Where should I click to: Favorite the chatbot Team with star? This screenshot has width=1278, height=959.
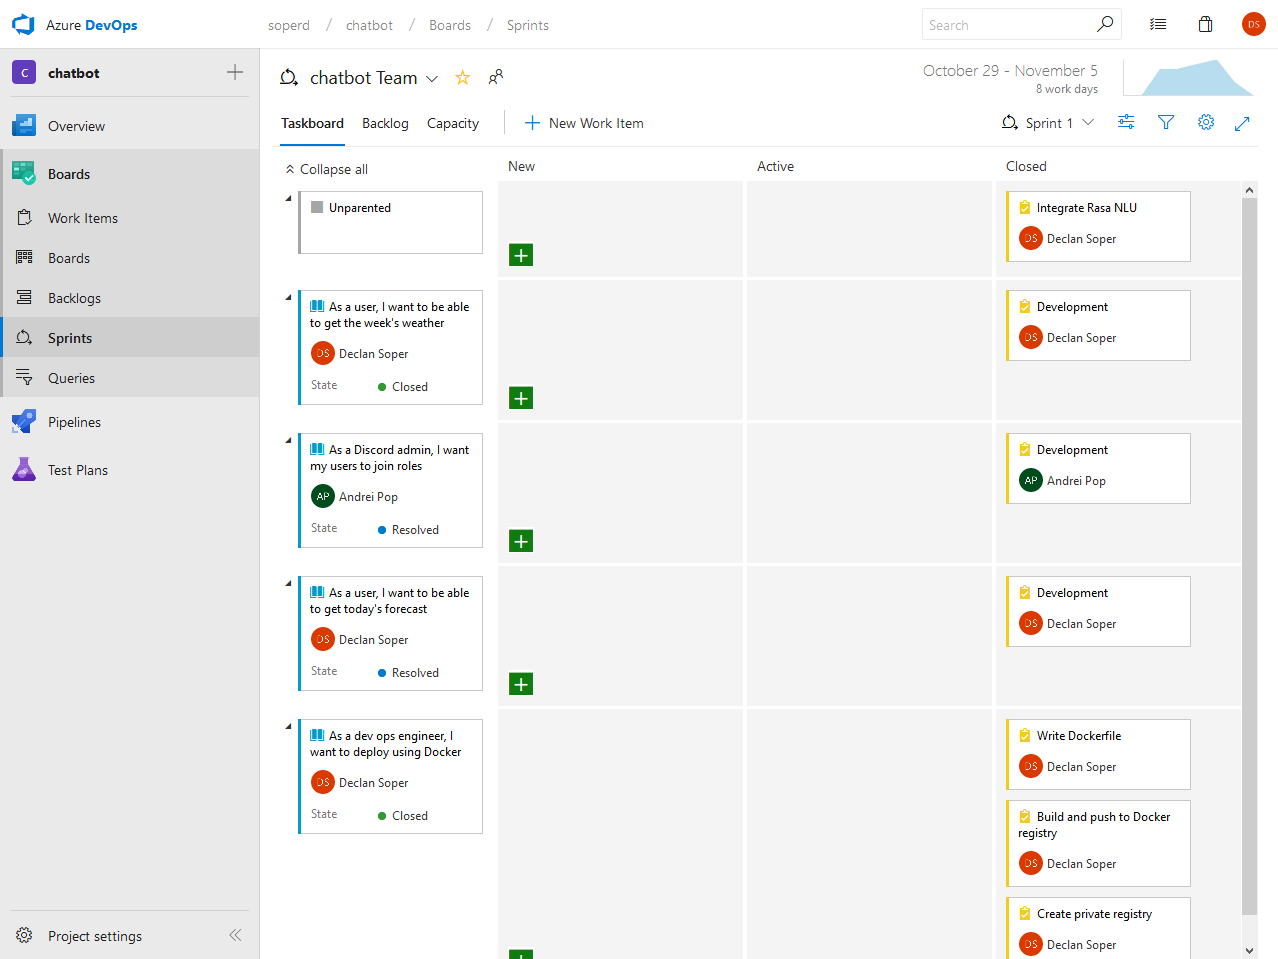coord(462,78)
